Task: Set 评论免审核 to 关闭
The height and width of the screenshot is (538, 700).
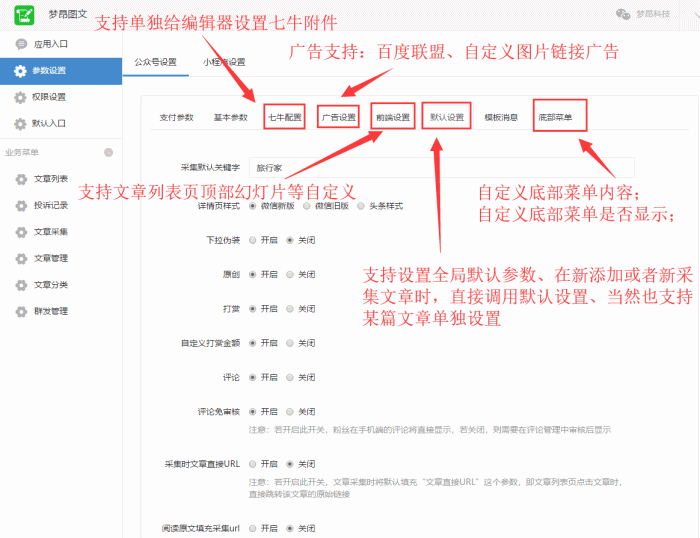Action: 290,412
